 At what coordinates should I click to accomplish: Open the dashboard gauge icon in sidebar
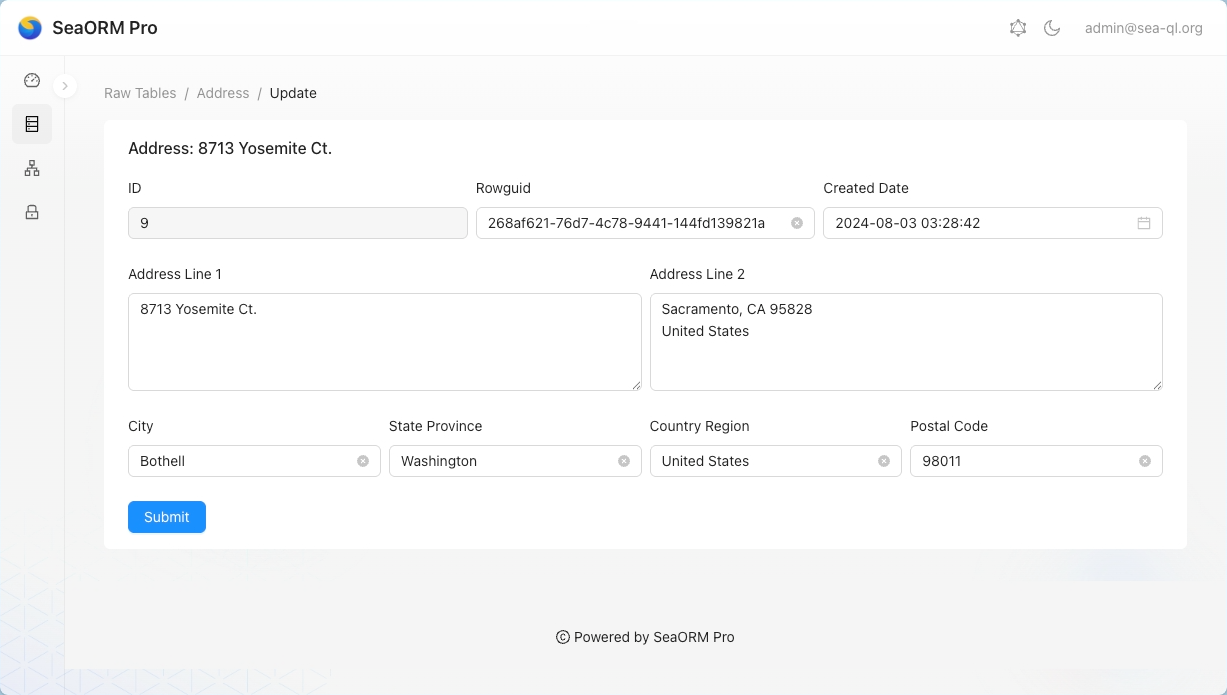[x=32, y=81]
